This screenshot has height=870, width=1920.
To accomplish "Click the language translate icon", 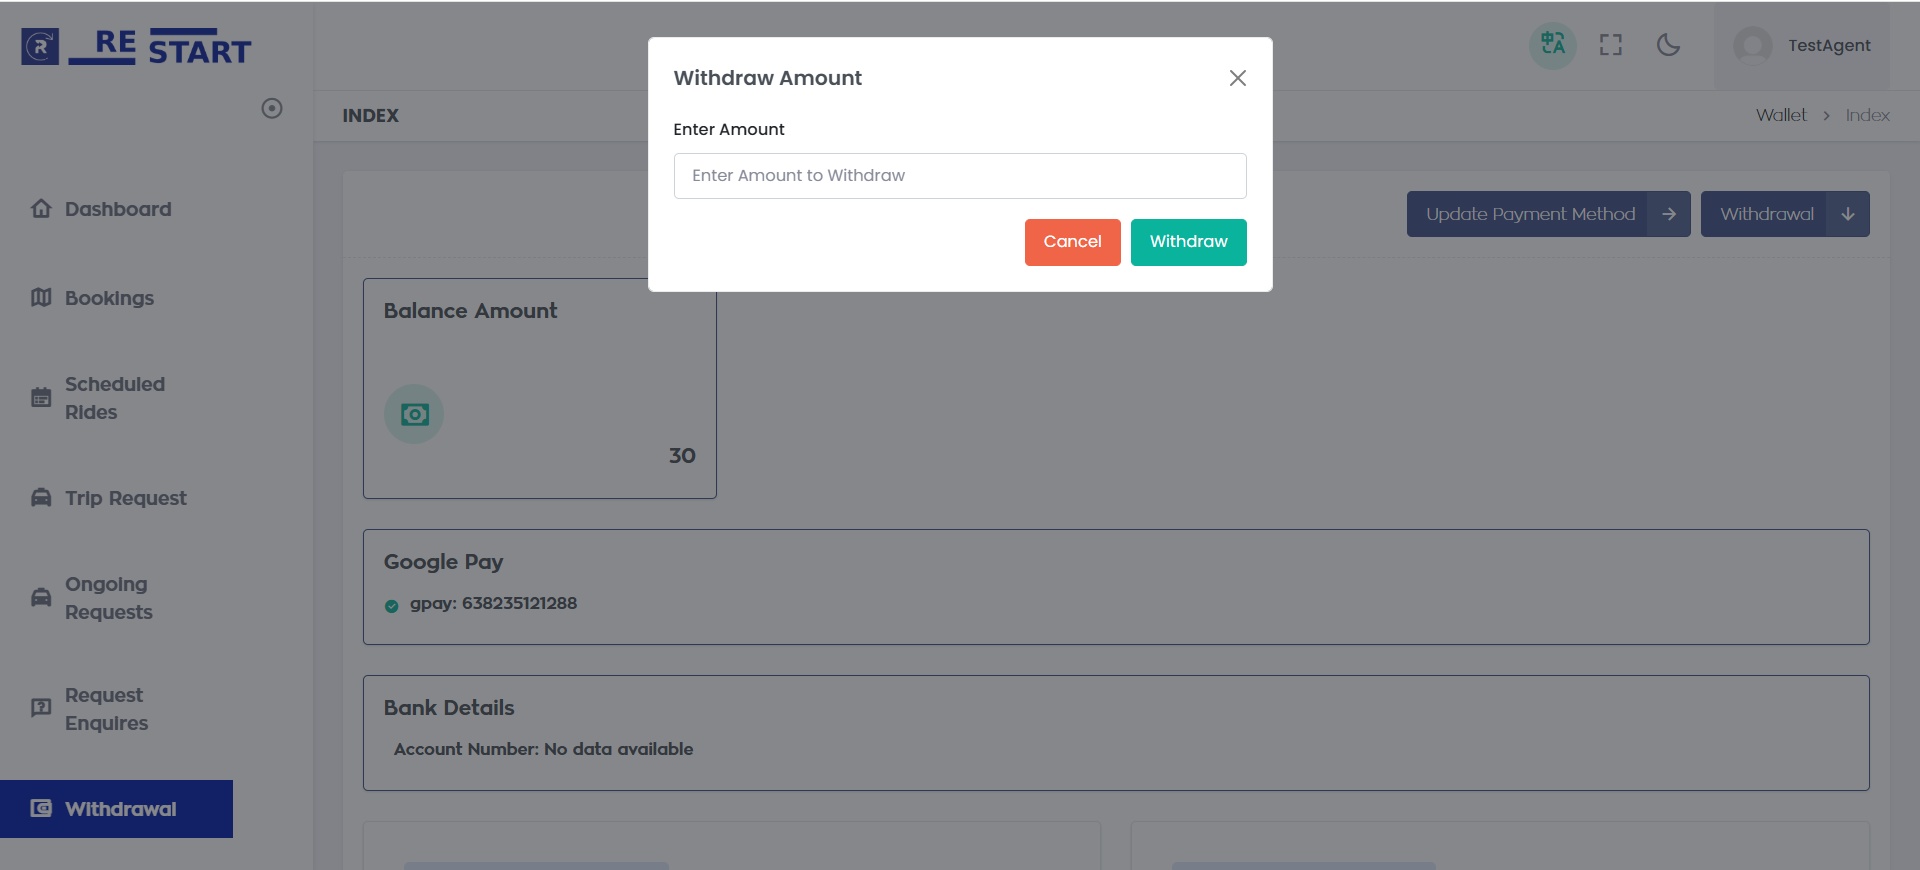I will click(x=1552, y=45).
